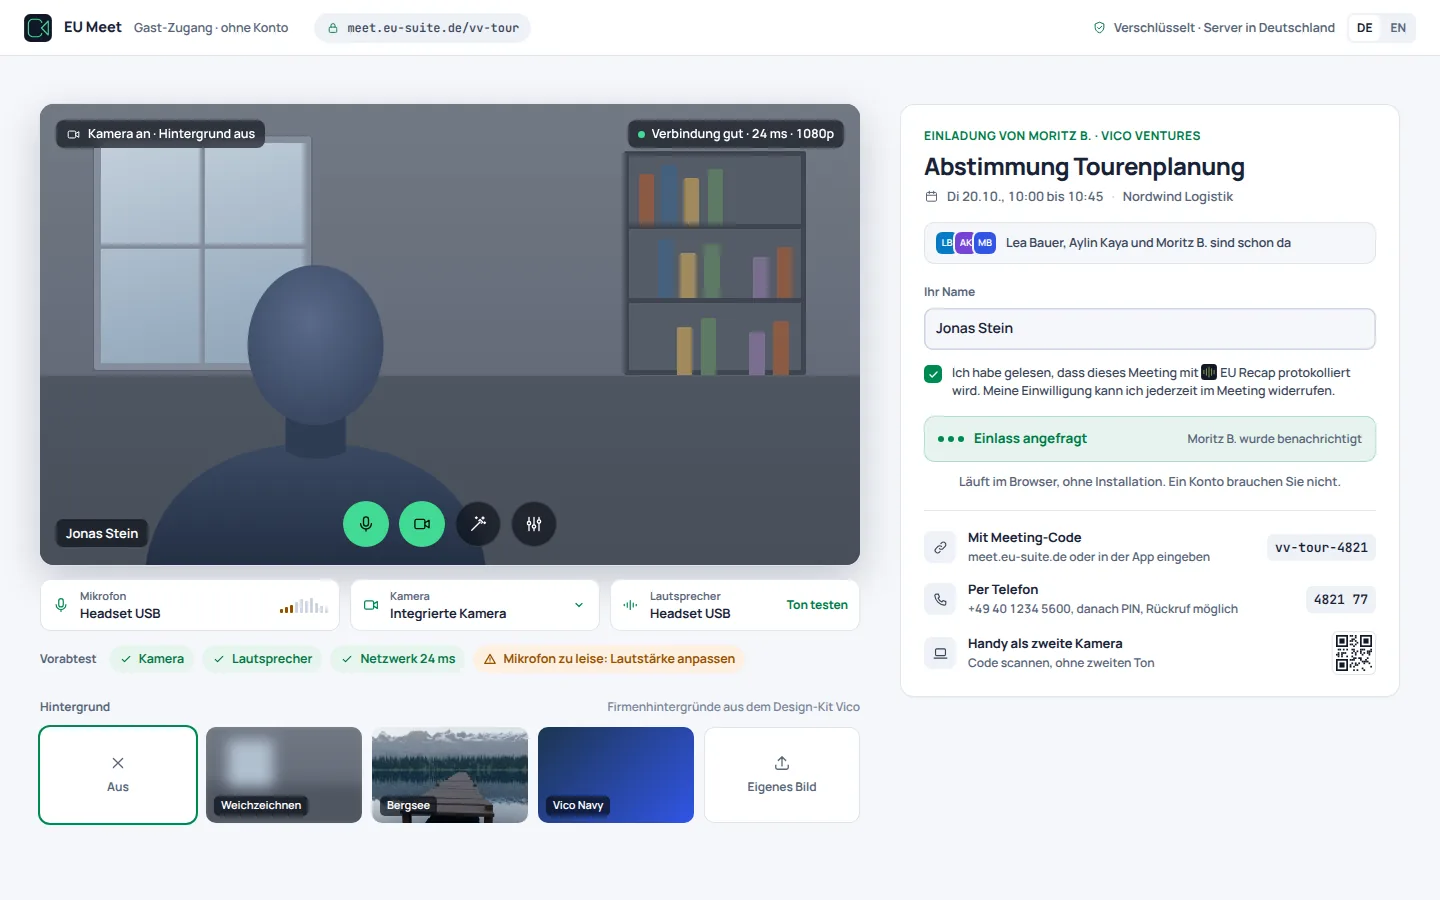Open the Mikrofon Headset USB selector
1440x900 pixels.
[x=190, y=605]
